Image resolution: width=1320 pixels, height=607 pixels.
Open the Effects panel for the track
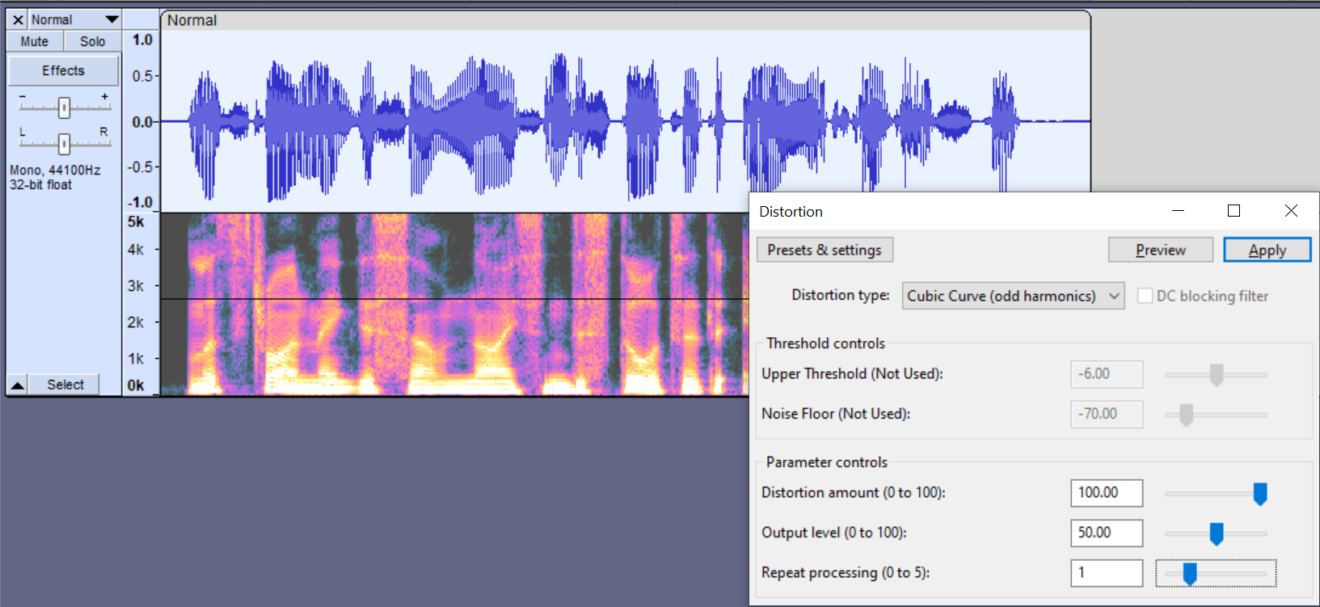63,70
